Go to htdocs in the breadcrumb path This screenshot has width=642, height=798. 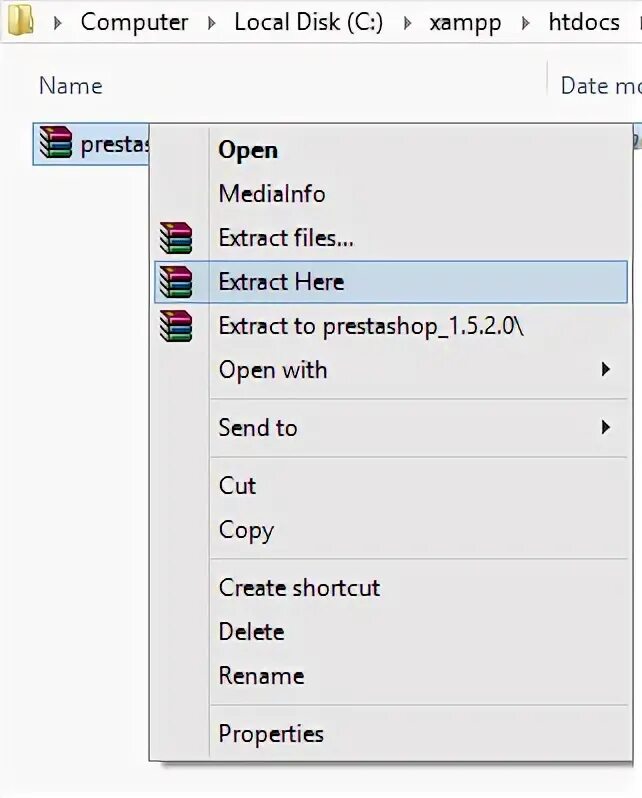click(584, 22)
